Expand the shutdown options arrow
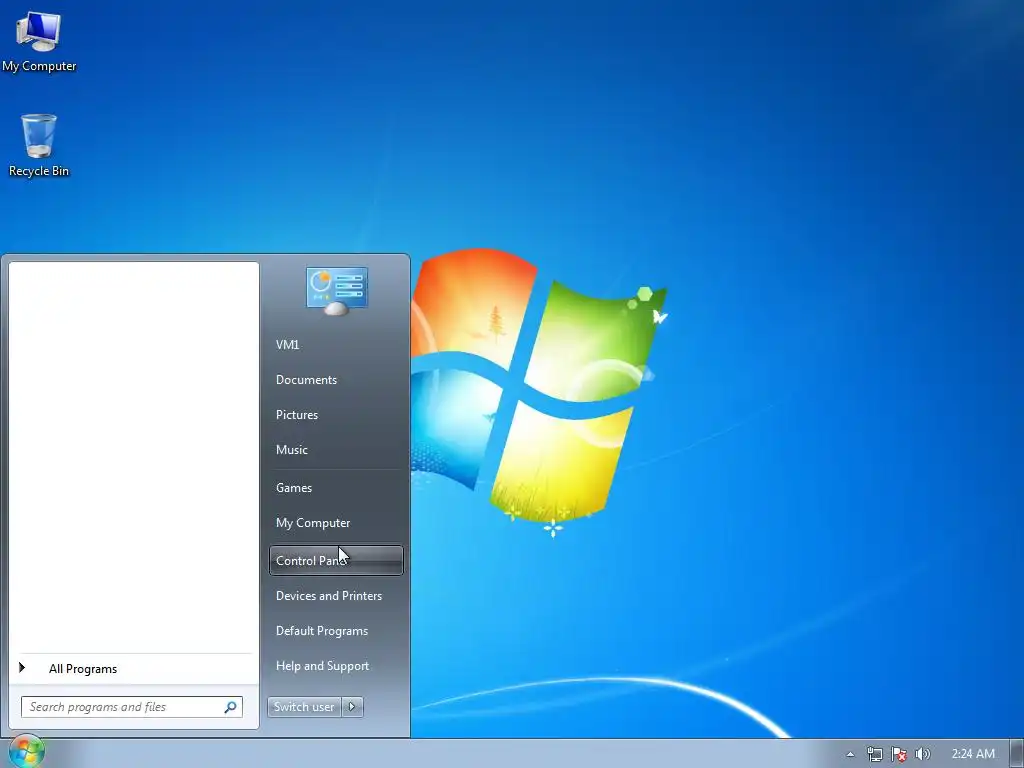The width and height of the screenshot is (1024, 768). click(x=353, y=707)
